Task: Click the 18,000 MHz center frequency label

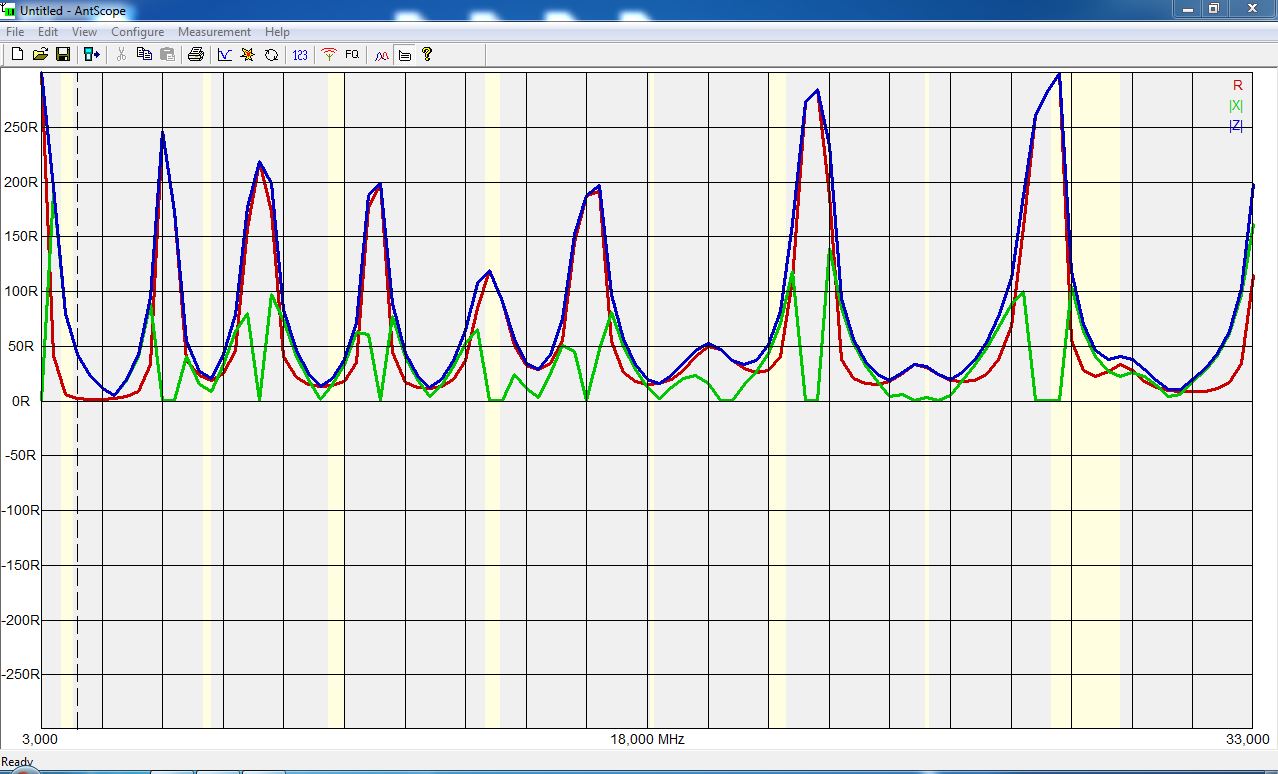Action: [648, 740]
